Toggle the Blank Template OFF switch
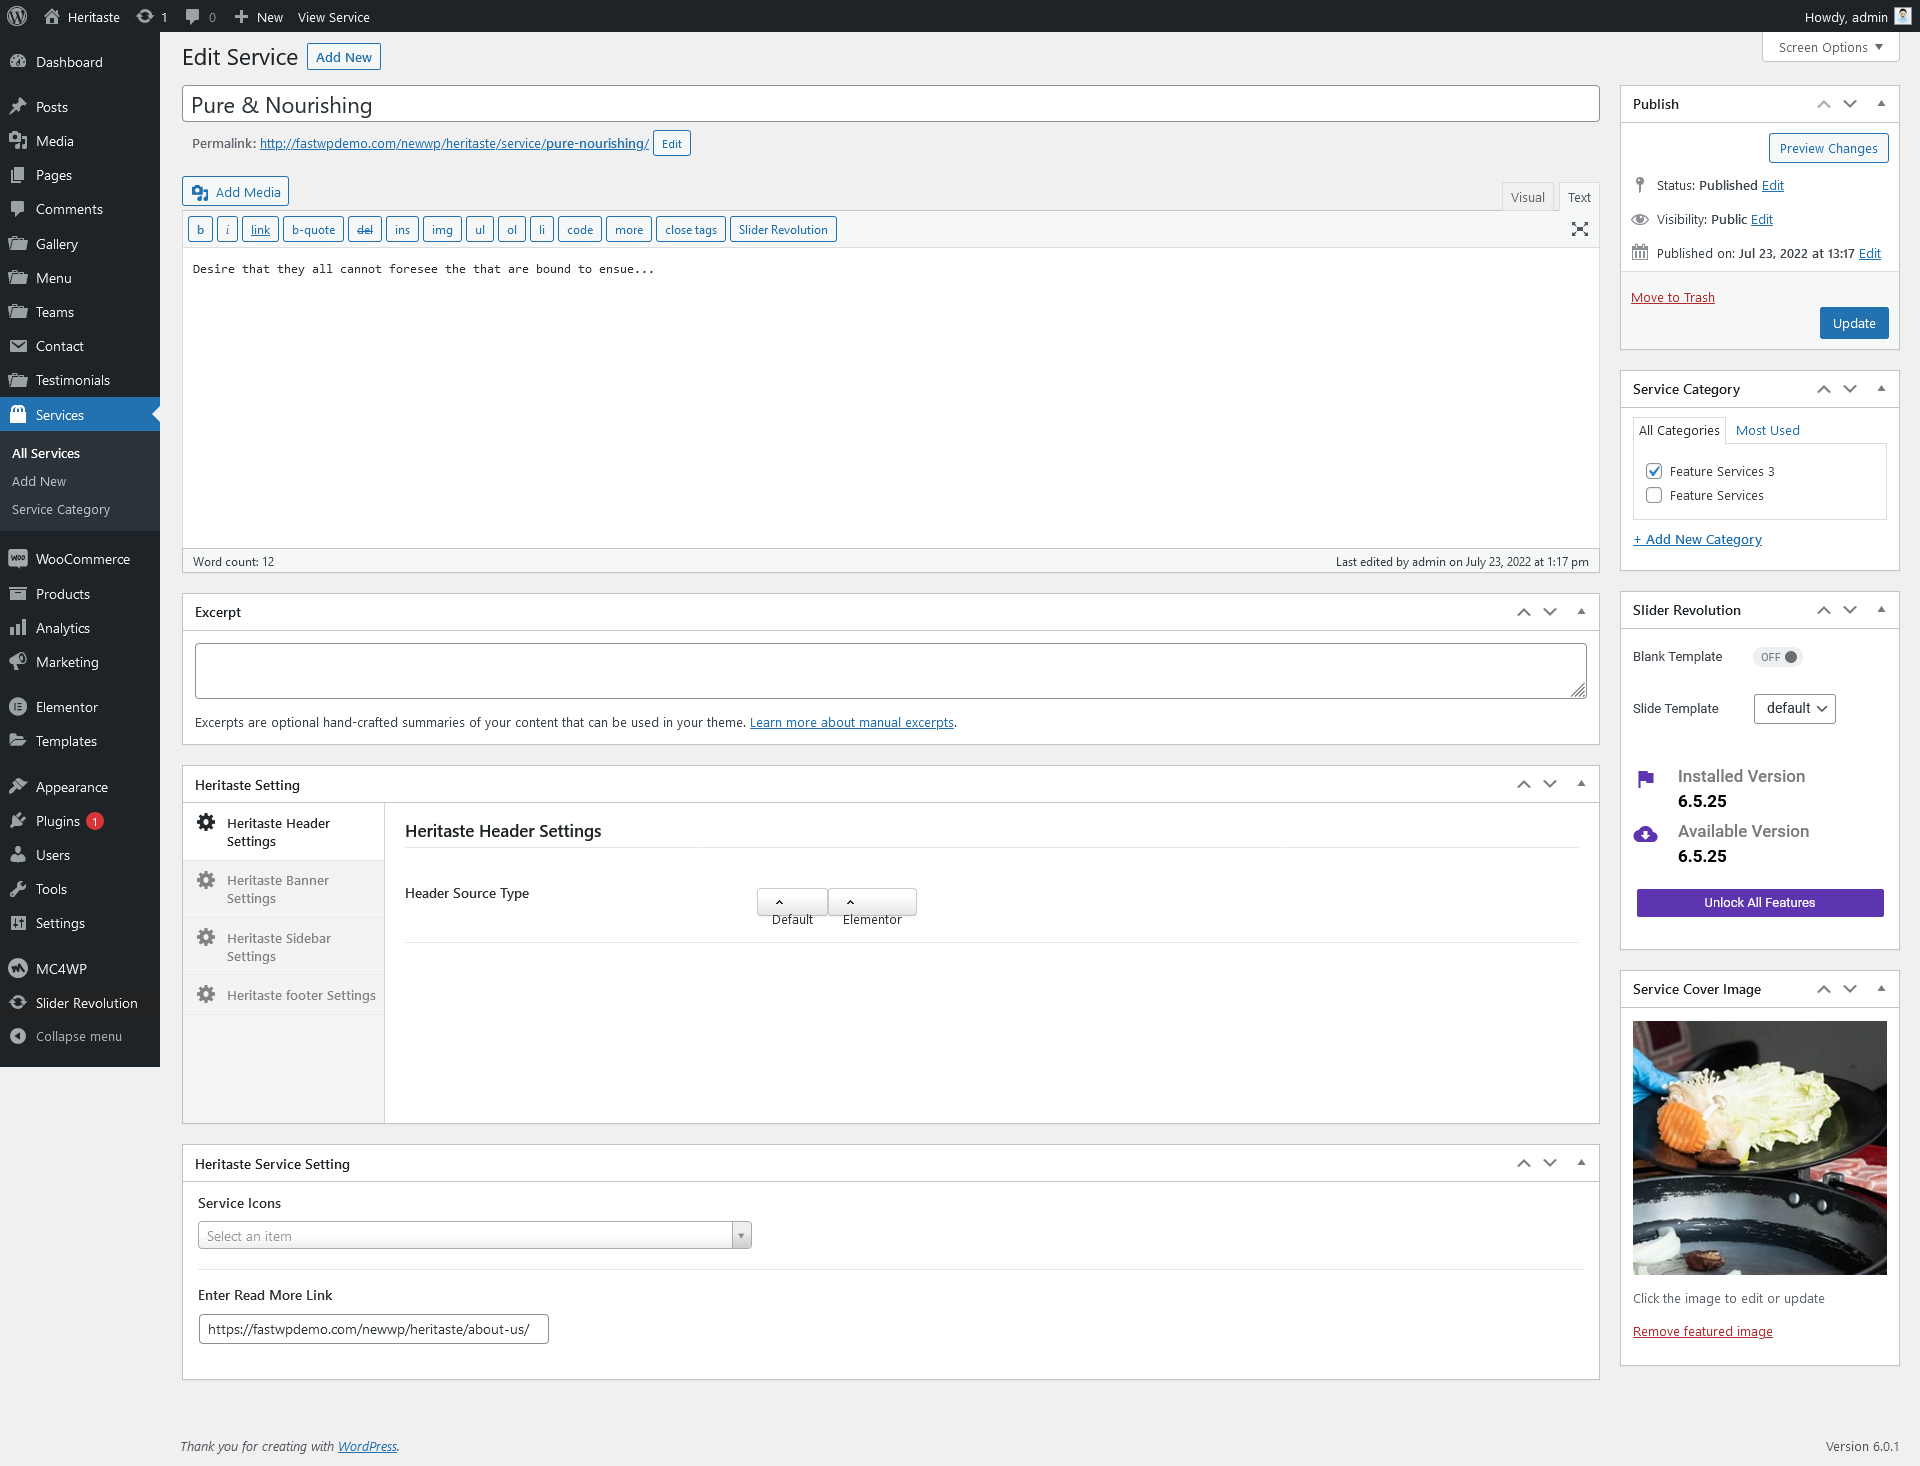Viewport: 1920px width, 1466px height. [1777, 657]
